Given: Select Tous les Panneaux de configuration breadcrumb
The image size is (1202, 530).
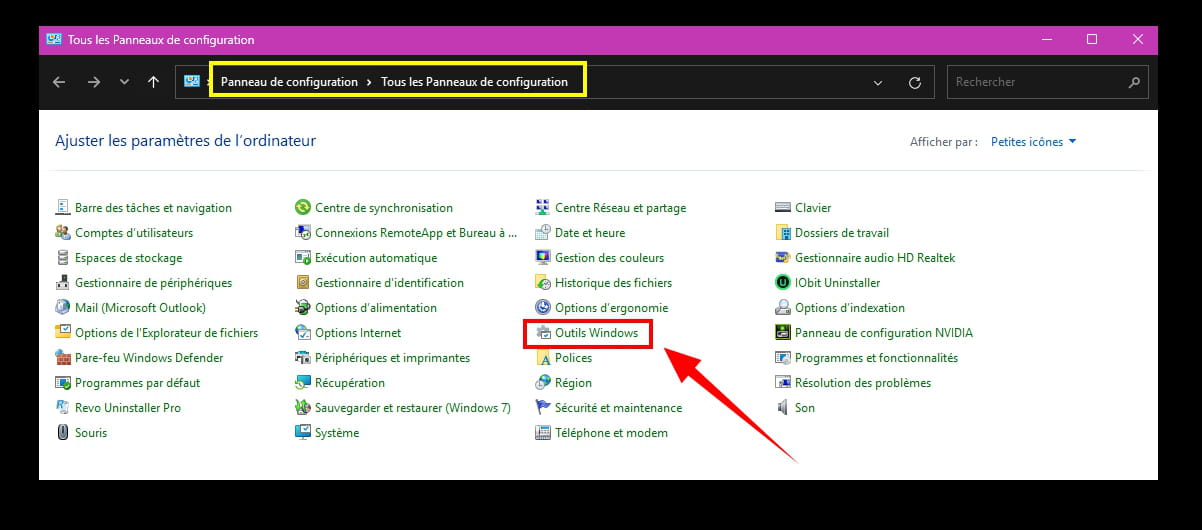Looking at the screenshot, I should pyautogui.click(x=474, y=82).
